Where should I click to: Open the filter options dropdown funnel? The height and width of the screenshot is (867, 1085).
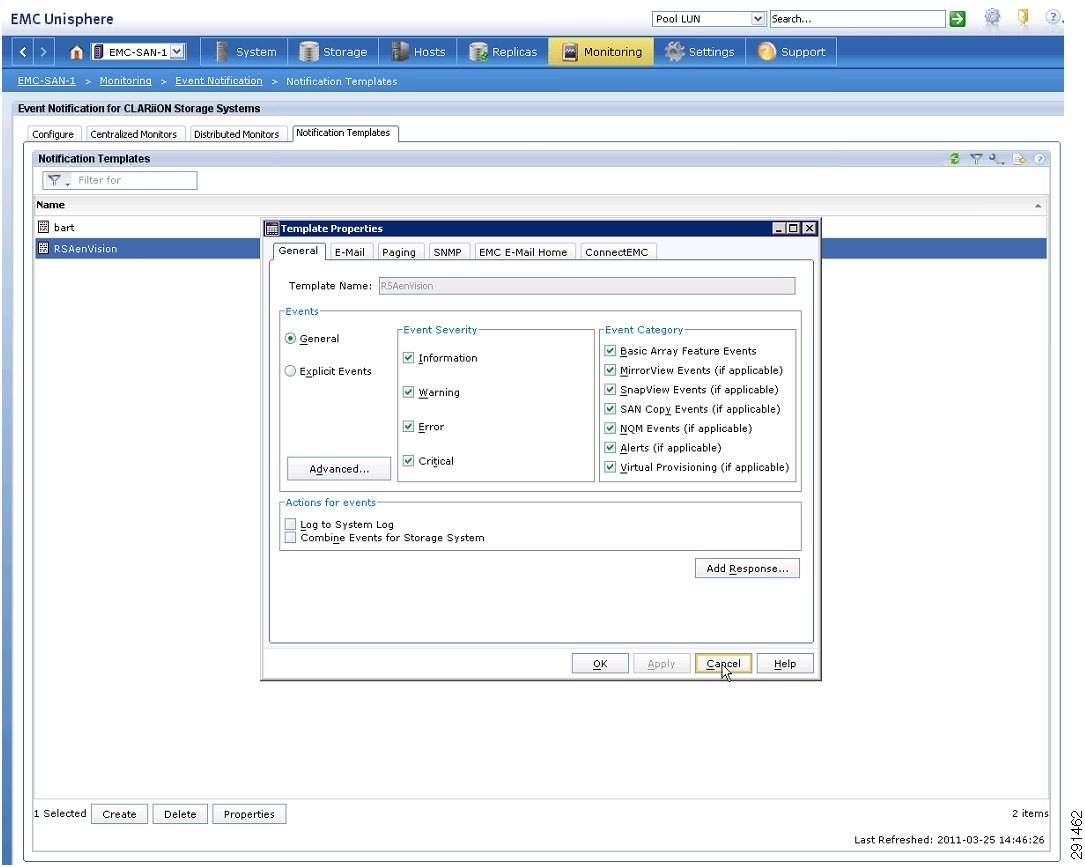click(57, 181)
